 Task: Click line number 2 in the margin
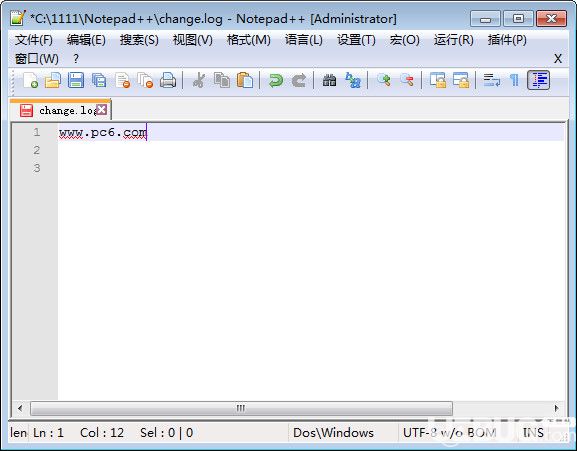(x=36, y=150)
